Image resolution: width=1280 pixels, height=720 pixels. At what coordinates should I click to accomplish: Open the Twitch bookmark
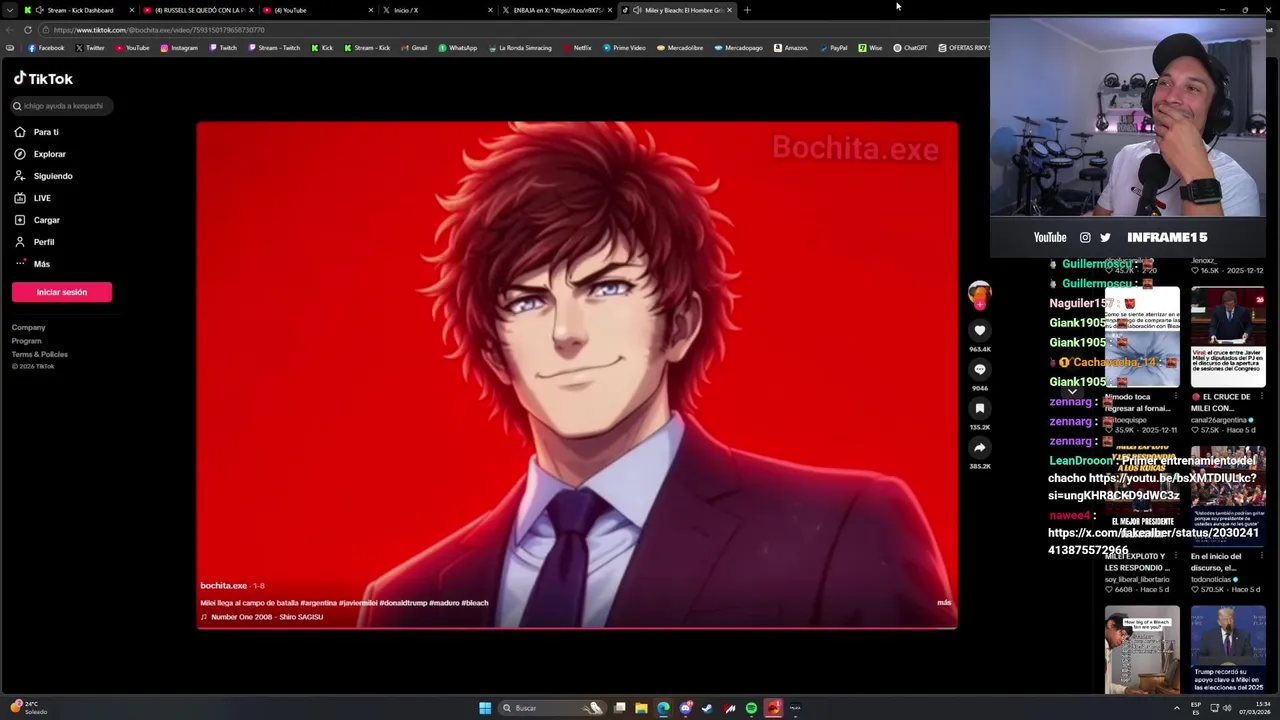(223, 48)
